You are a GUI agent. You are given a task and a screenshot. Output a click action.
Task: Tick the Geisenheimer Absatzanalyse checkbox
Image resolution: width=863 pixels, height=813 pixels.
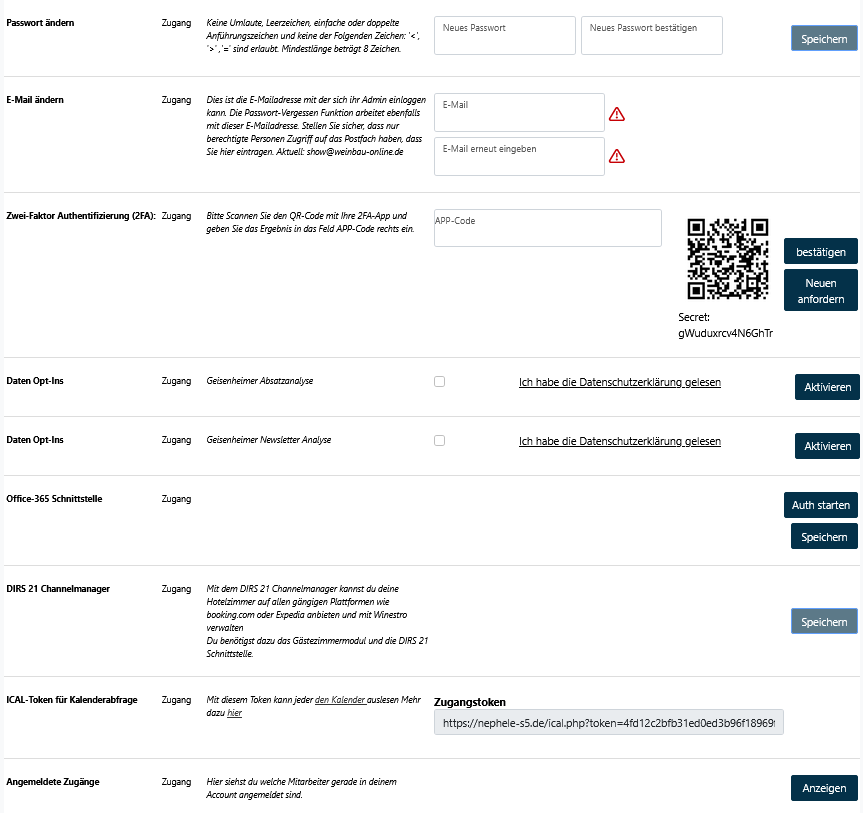[x=440, y=382]
